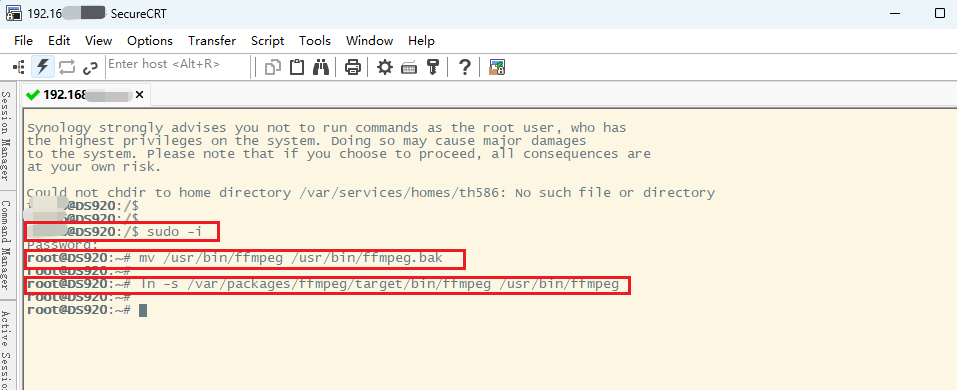The width and height of the screenshot is (957, 390).
Task: Open the Help menu
Action: pyautogui.click(x=421, y=41)
